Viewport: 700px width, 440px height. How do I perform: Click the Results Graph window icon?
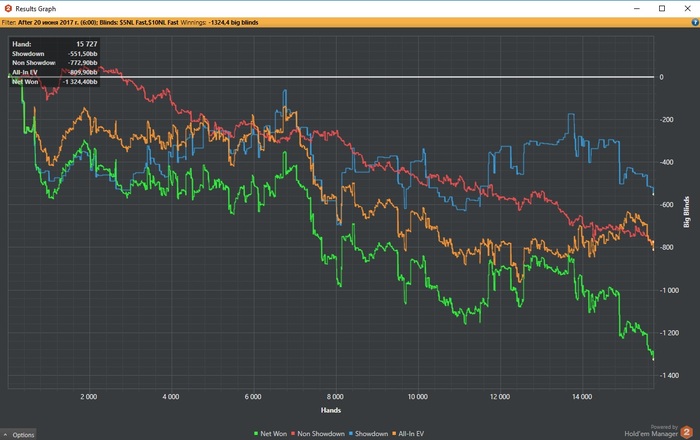(x=8, y=8)
